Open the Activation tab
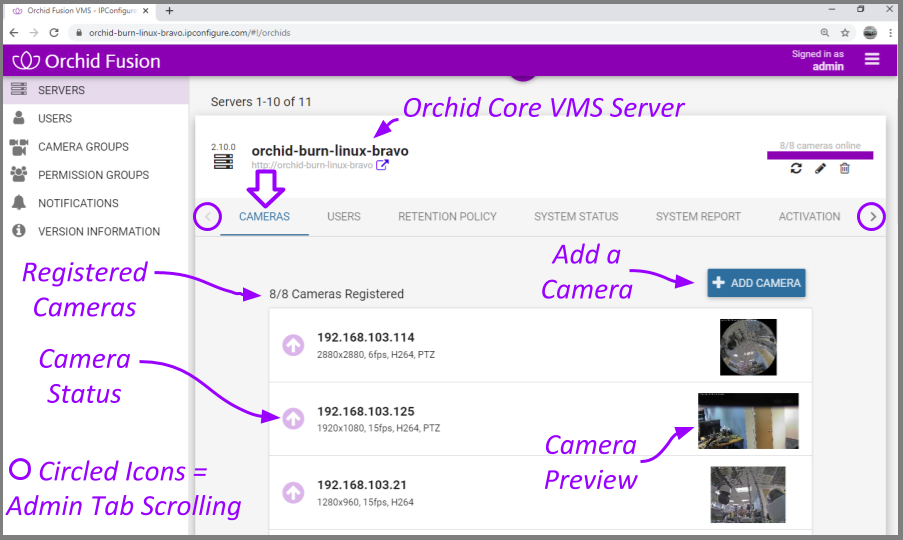The height and width of the screenshot is (540, 903). pos(809,216)
